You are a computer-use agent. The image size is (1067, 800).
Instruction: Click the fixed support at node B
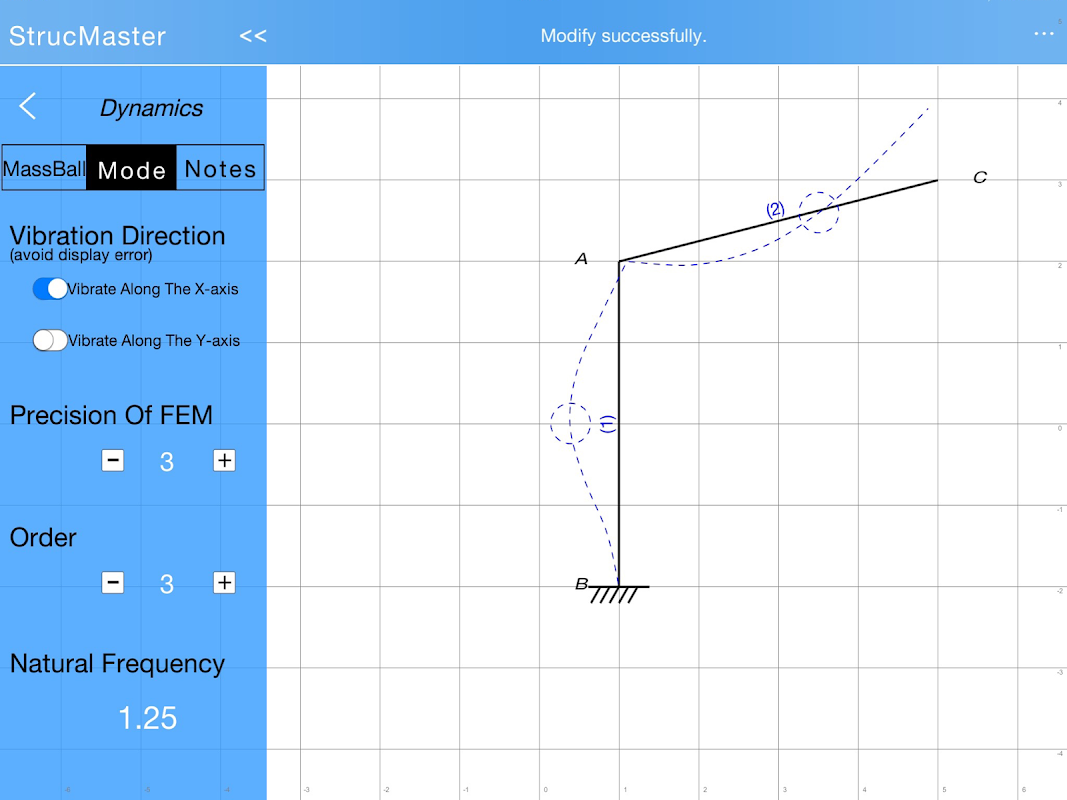tap(618, 594)
